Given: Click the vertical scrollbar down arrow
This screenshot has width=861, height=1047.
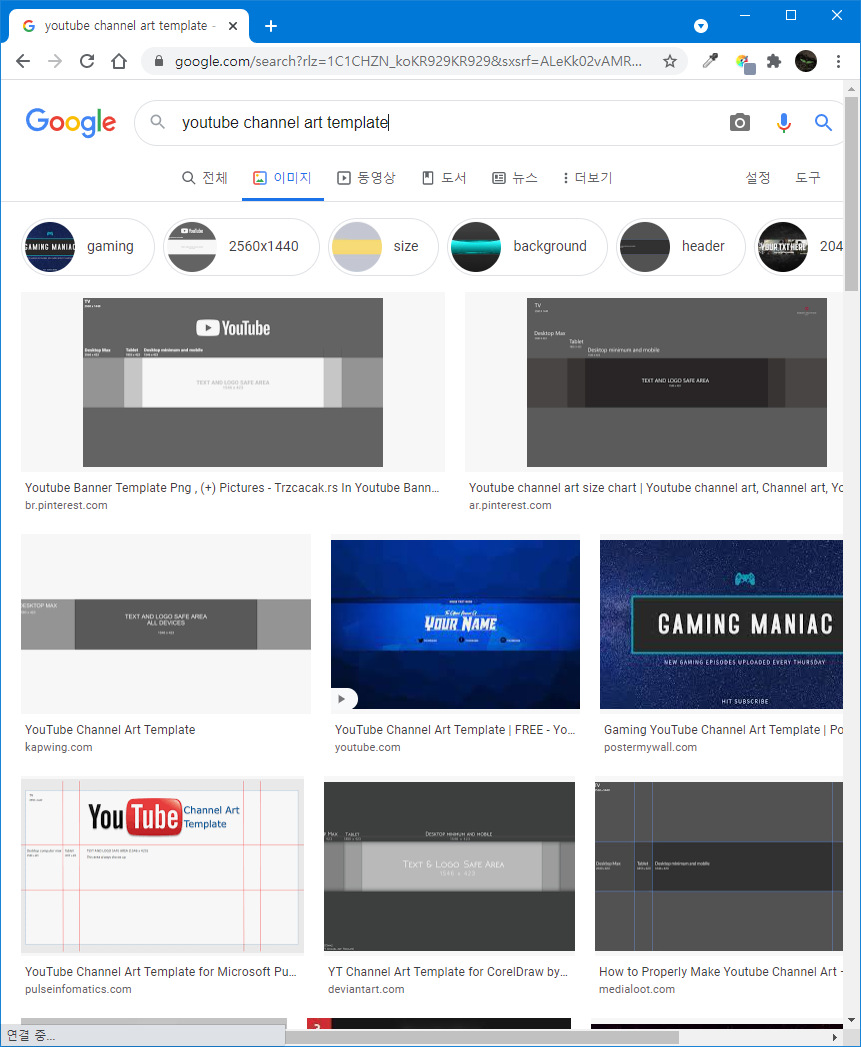Looking at the screenshot, I should [x=851, y=1020].
